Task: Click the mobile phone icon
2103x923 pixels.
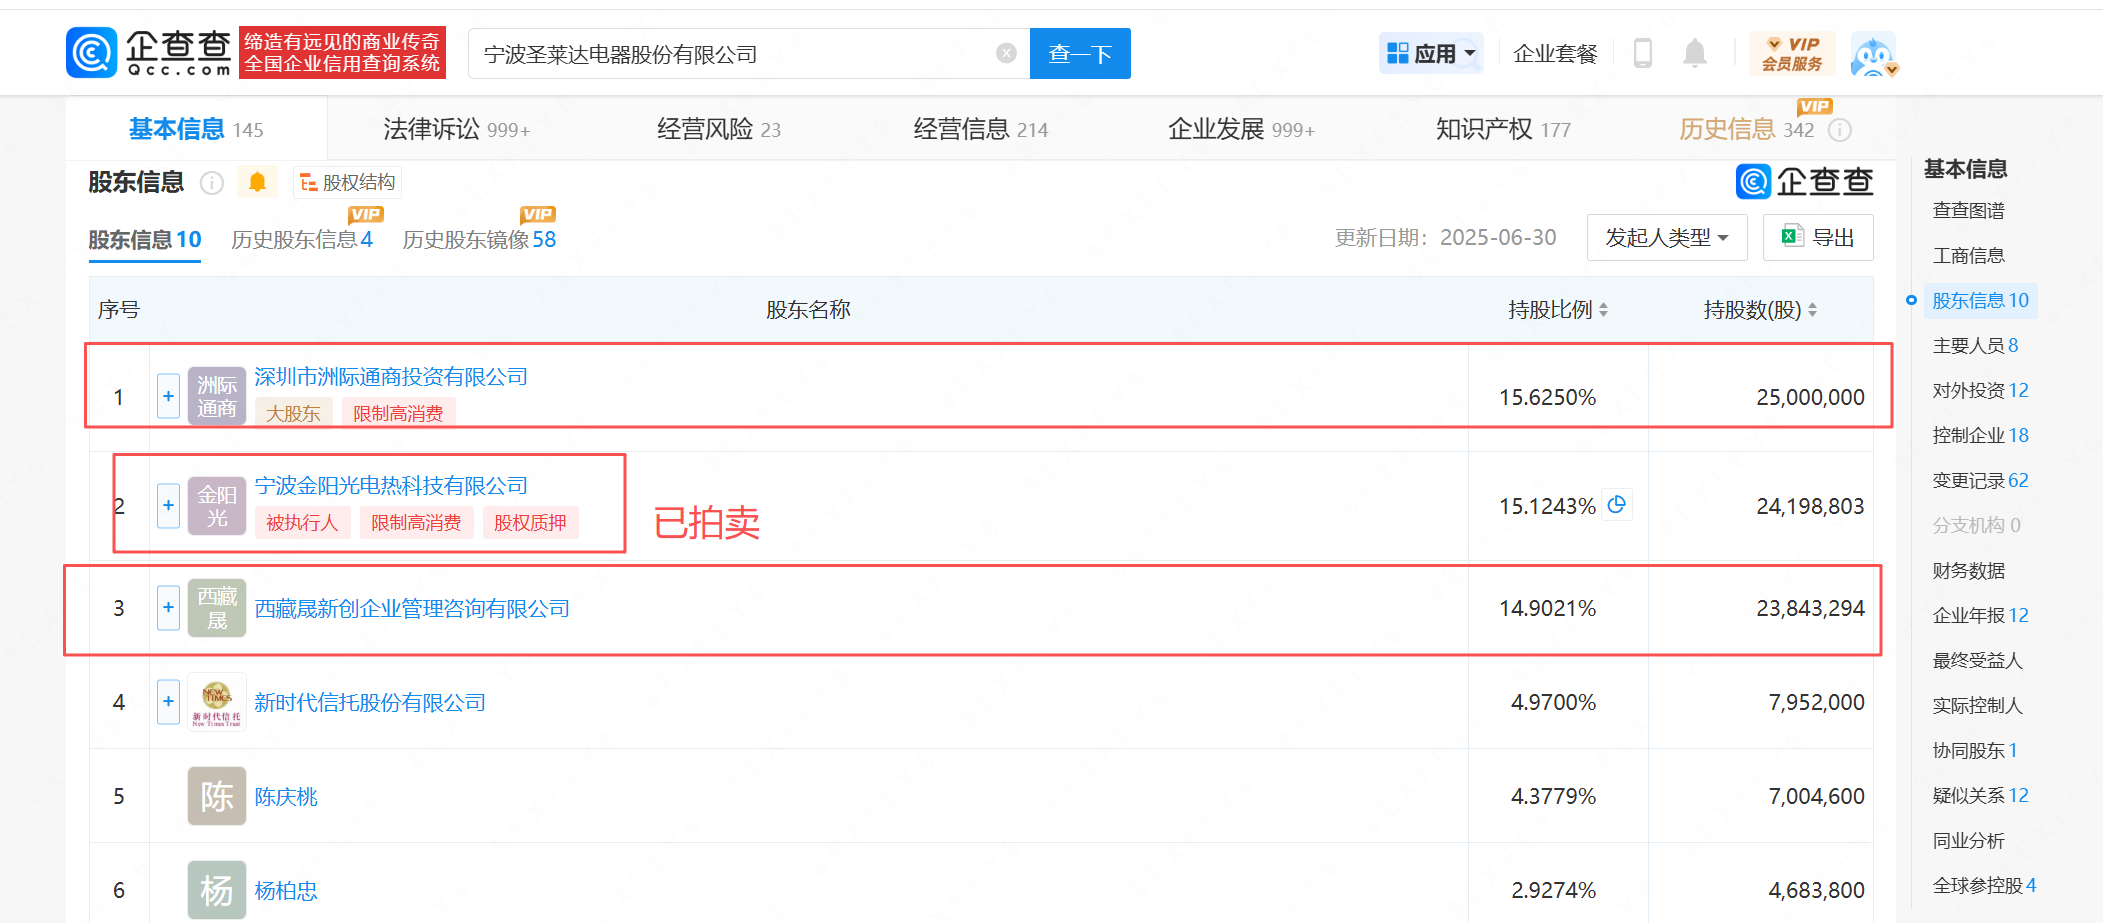Action: click(x=1642, y=53)
